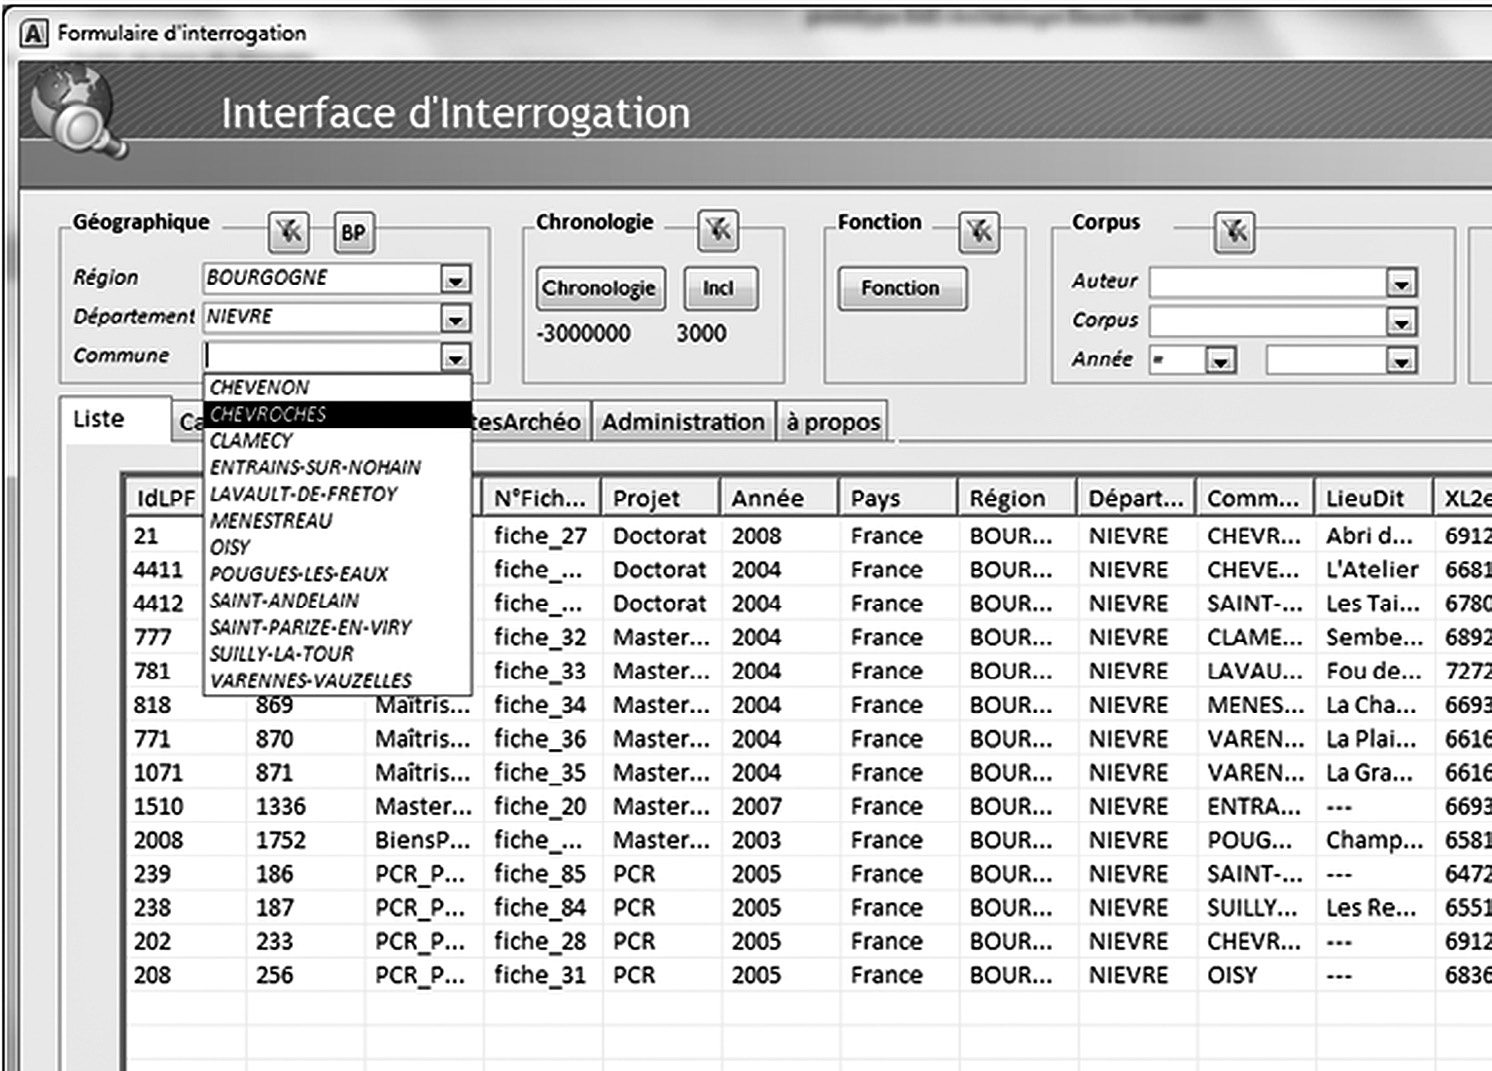Expand the Corpus combo box arrow
This screenshot has height=1071, width=1492.
tap(1401, 322)
